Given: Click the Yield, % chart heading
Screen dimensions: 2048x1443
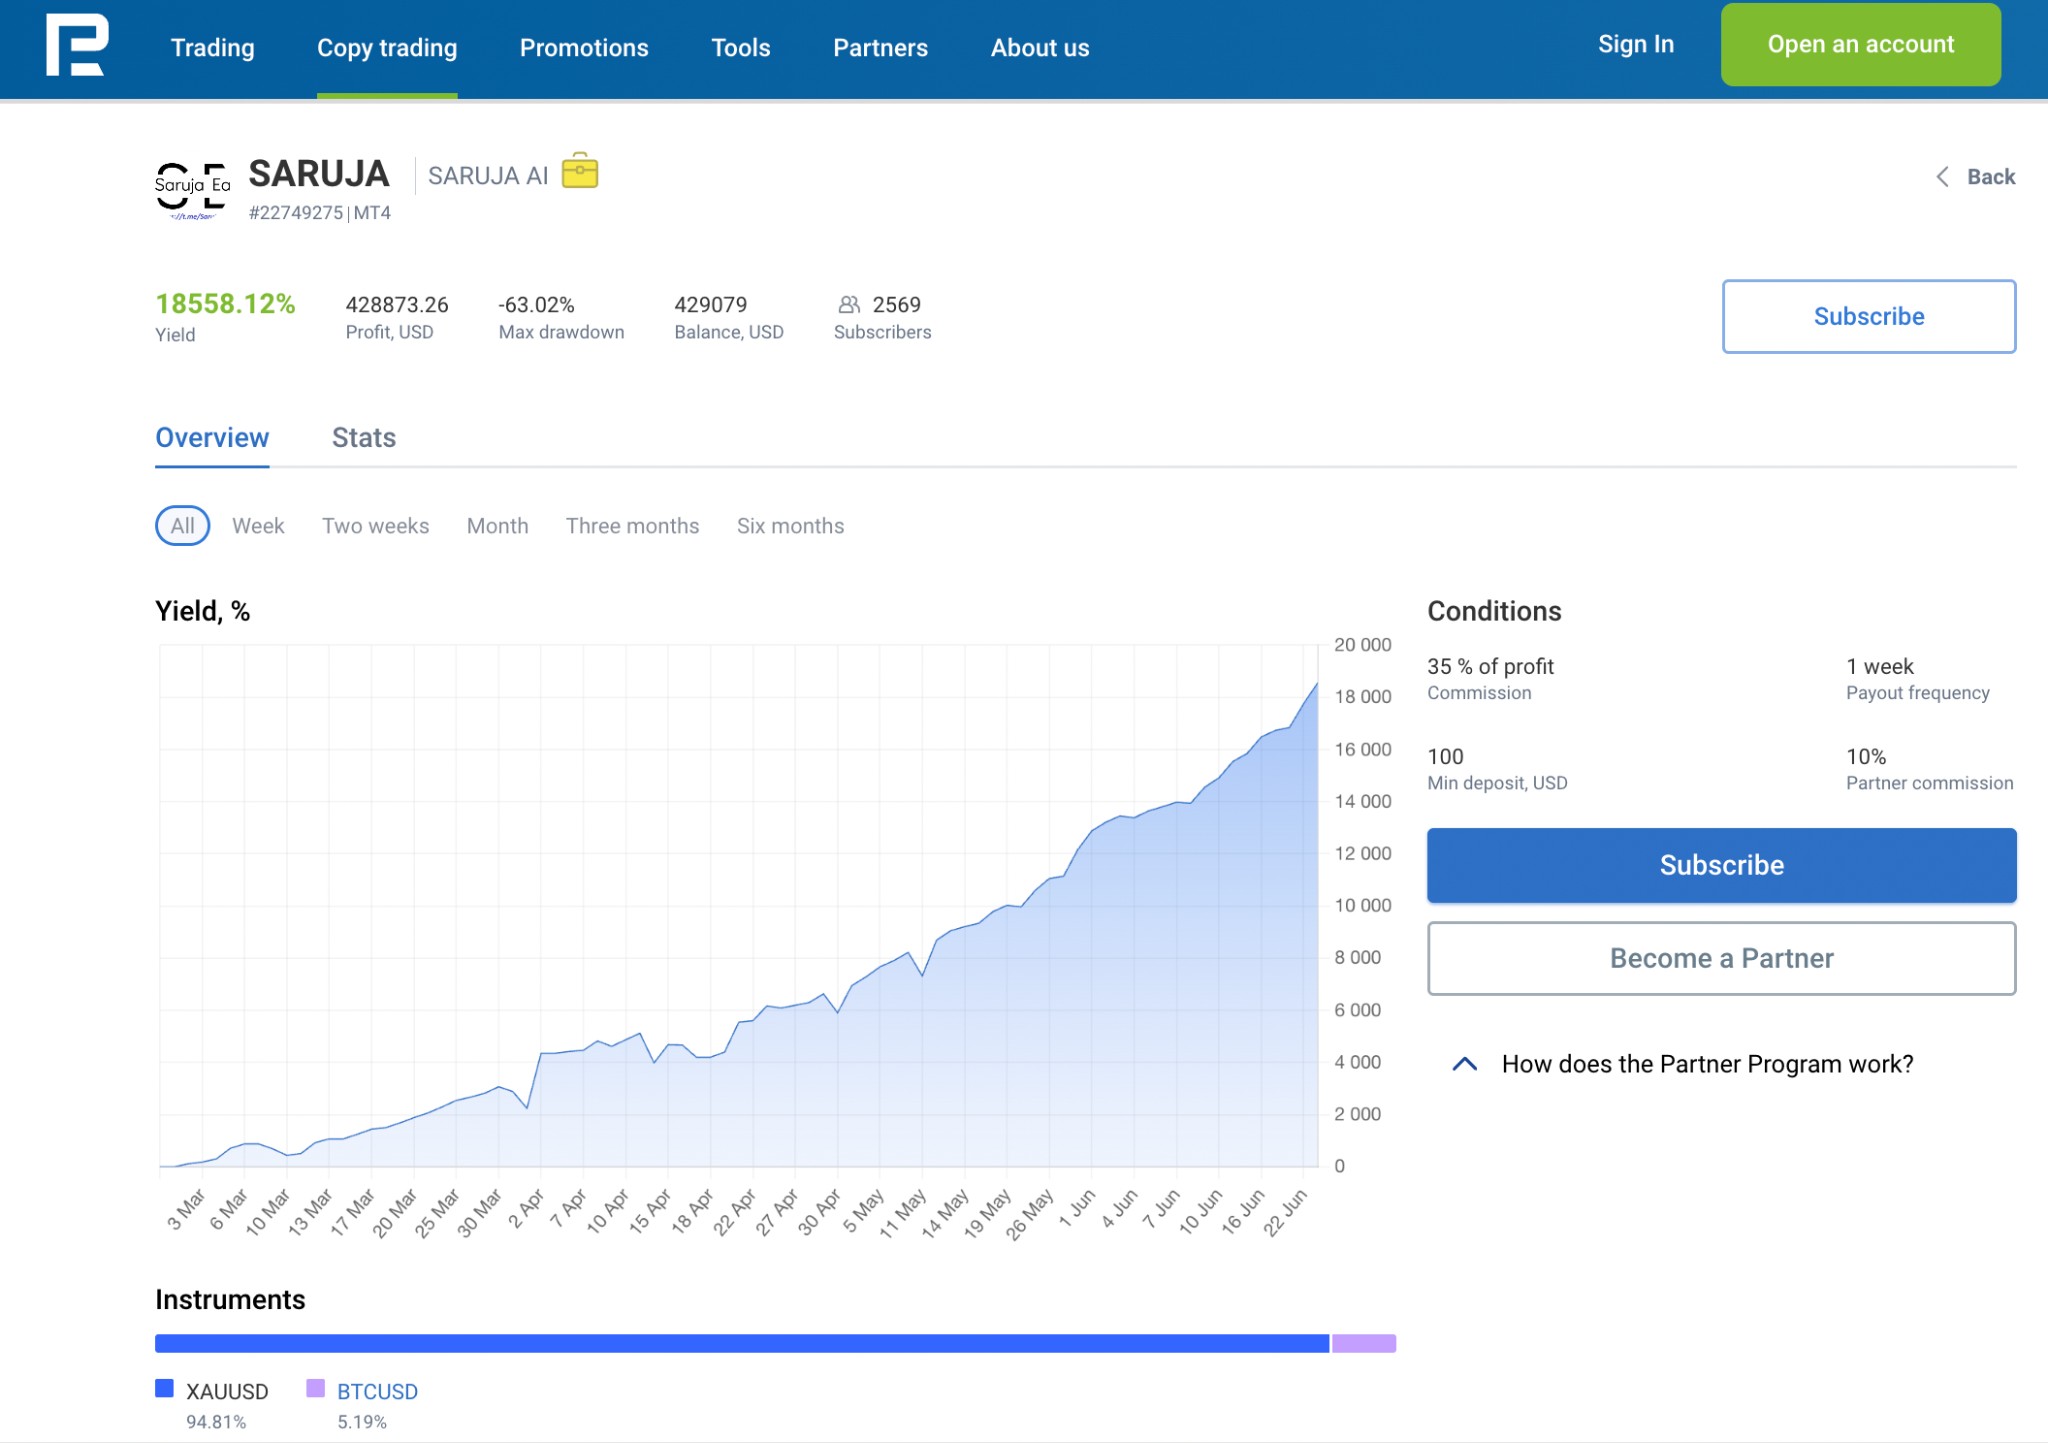Looking at the screenshot, I should point(203,611).
